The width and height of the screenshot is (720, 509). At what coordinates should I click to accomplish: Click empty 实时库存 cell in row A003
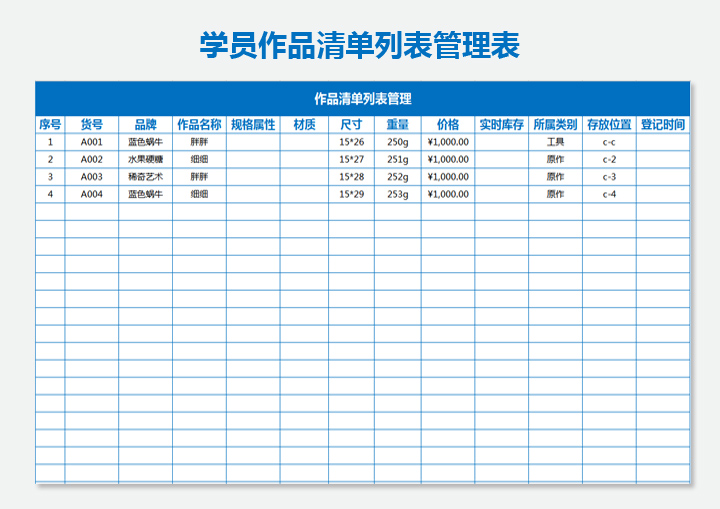(x=501, y=177)
